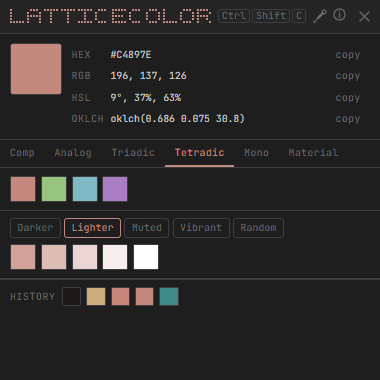Viewport: 380px width, 380px height.
Task: Switch to the Comp tab
Action: pos(22,153)
